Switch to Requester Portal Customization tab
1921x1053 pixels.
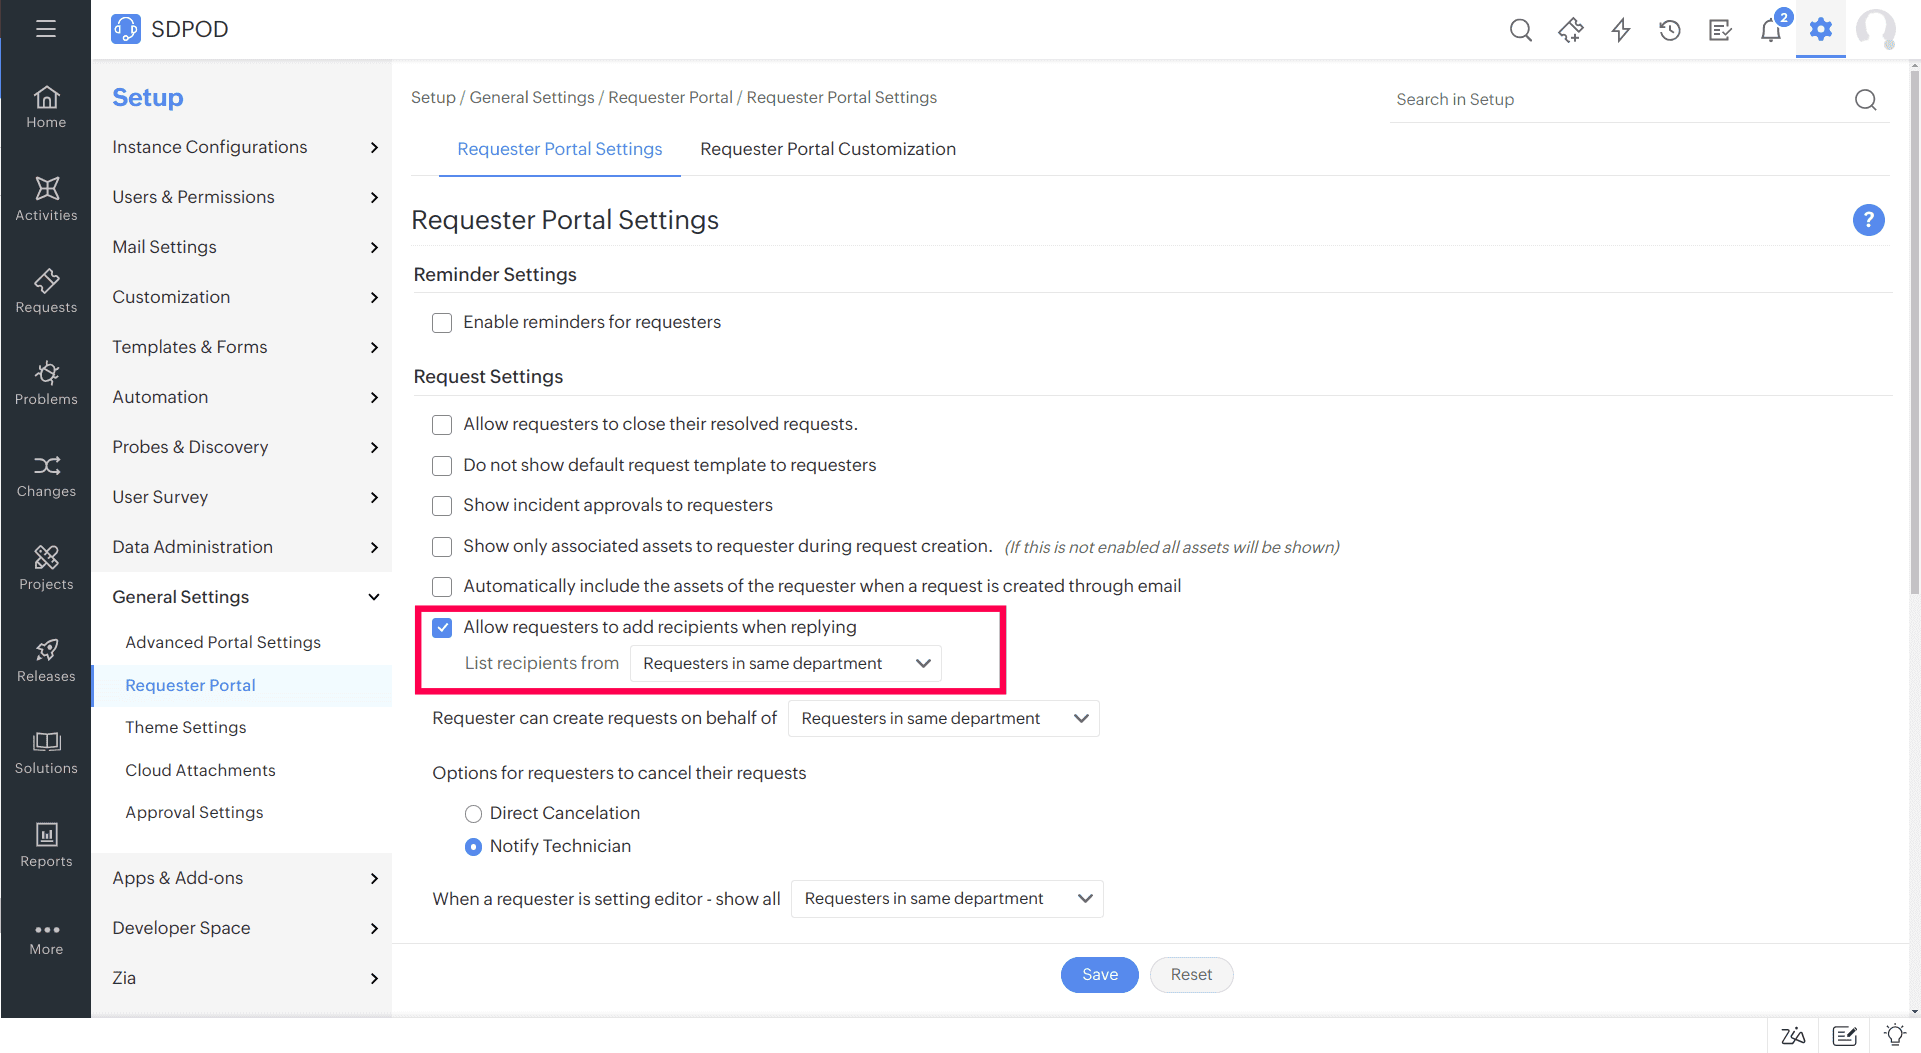(827, 149)
